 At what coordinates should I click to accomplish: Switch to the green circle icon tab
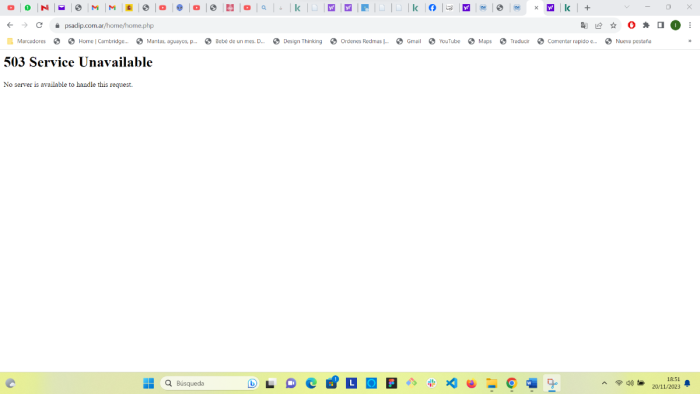pyautogui.click(x=28, y=8)
